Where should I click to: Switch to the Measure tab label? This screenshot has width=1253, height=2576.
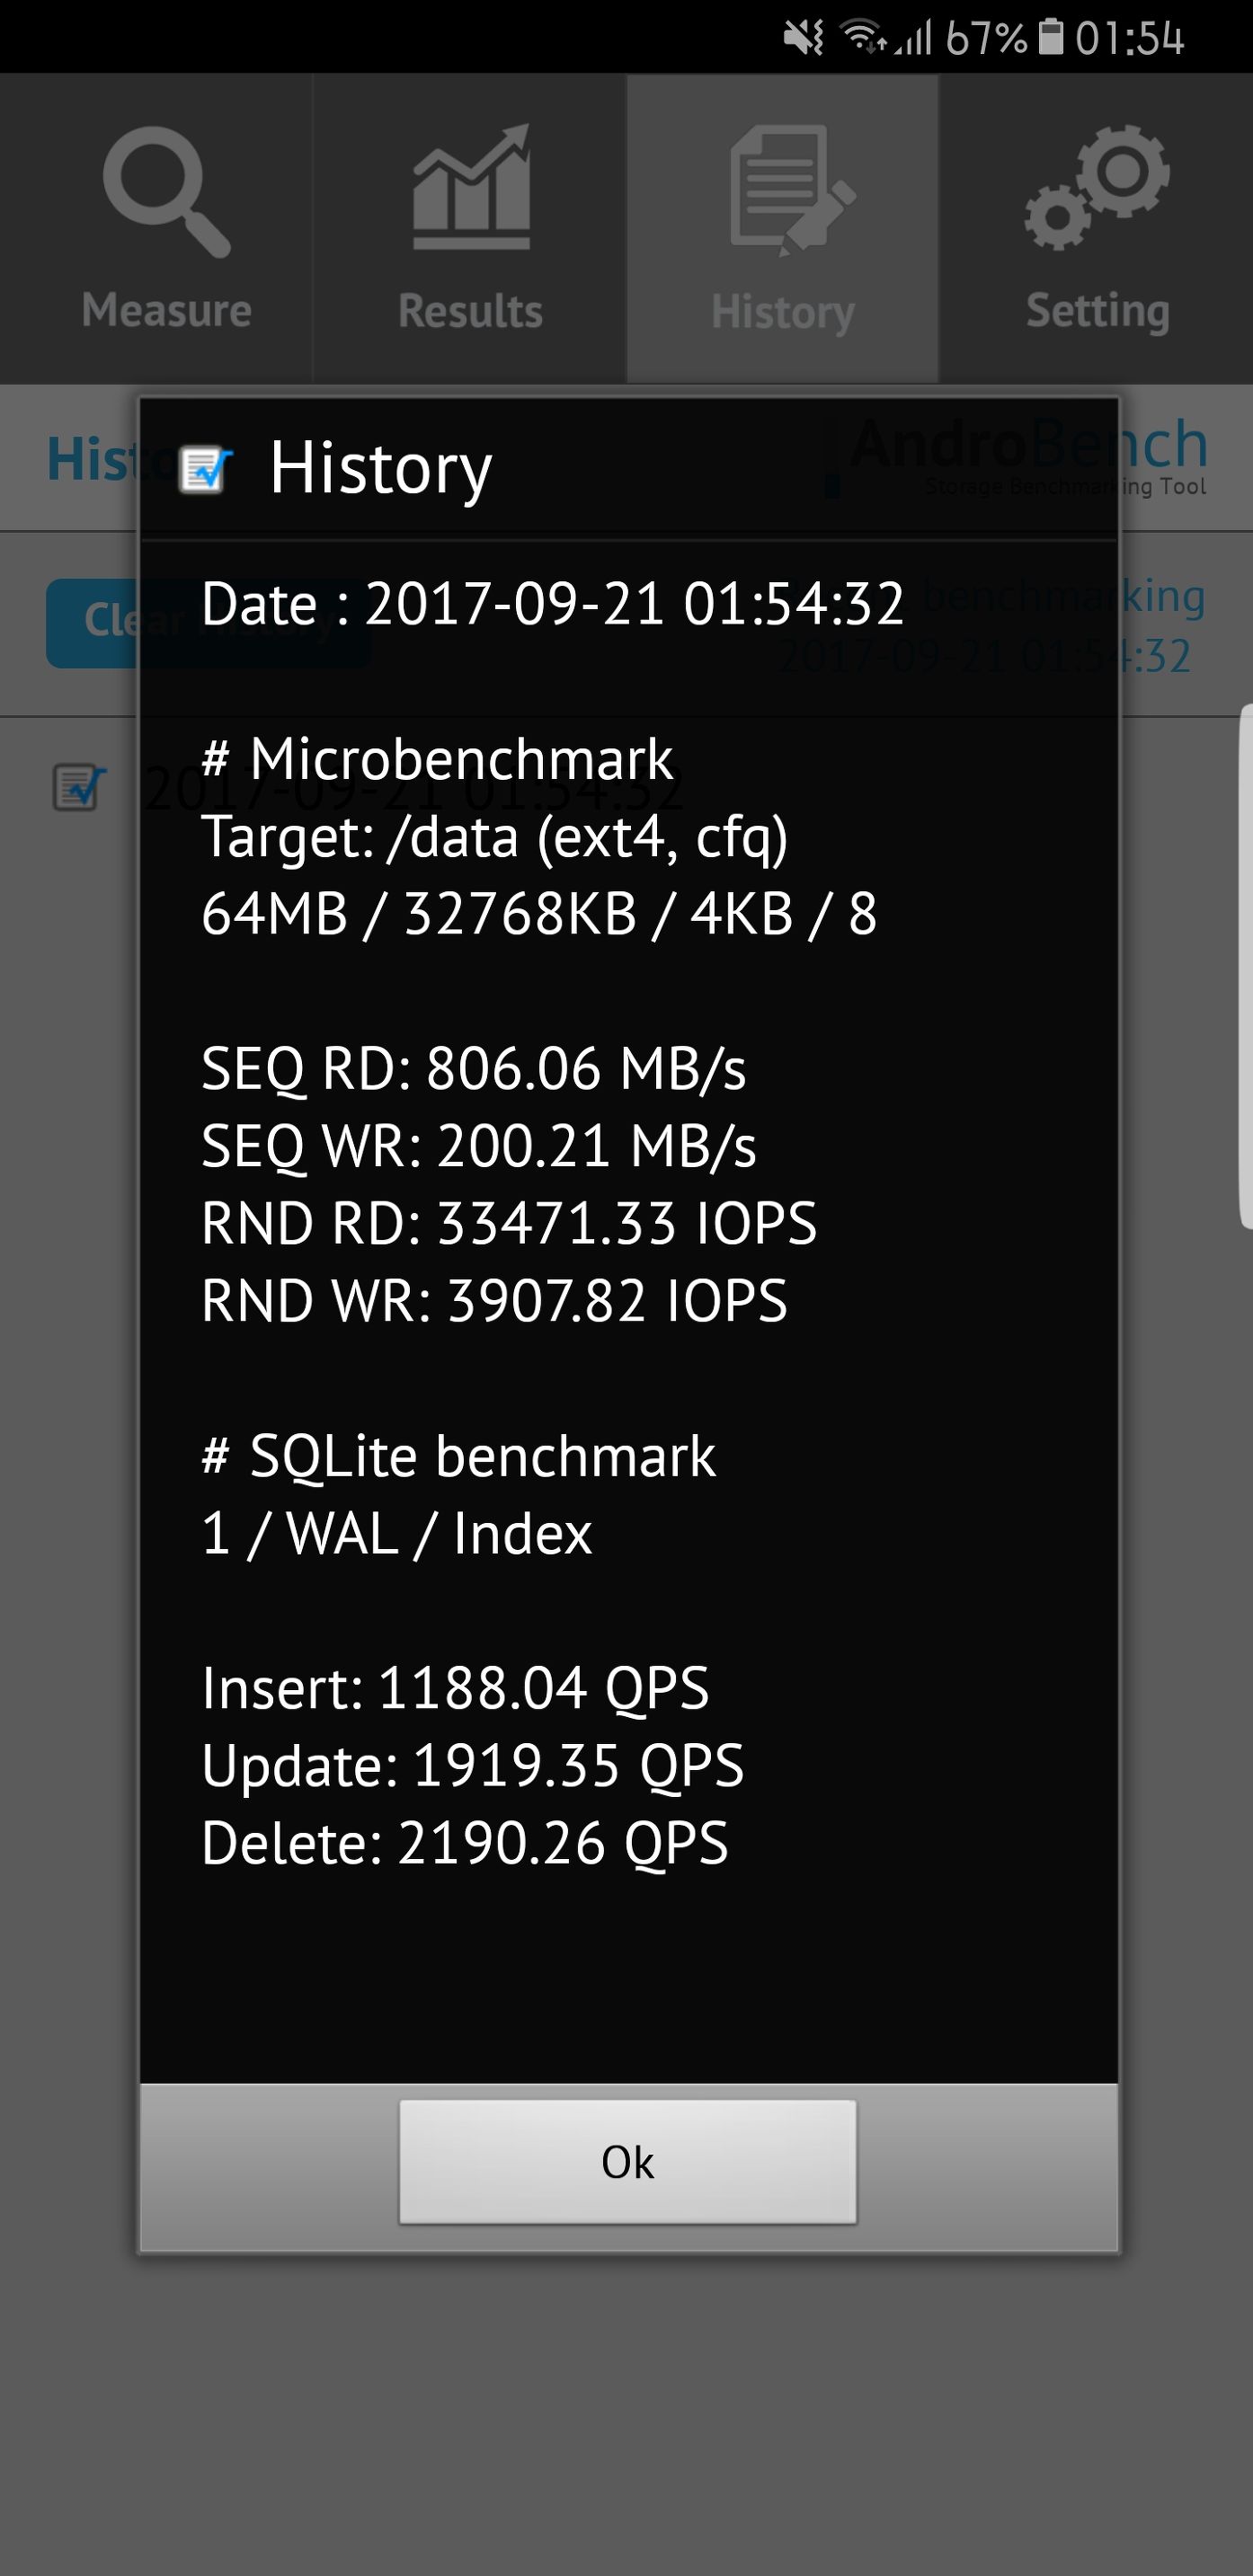click(x=166, y=311)
